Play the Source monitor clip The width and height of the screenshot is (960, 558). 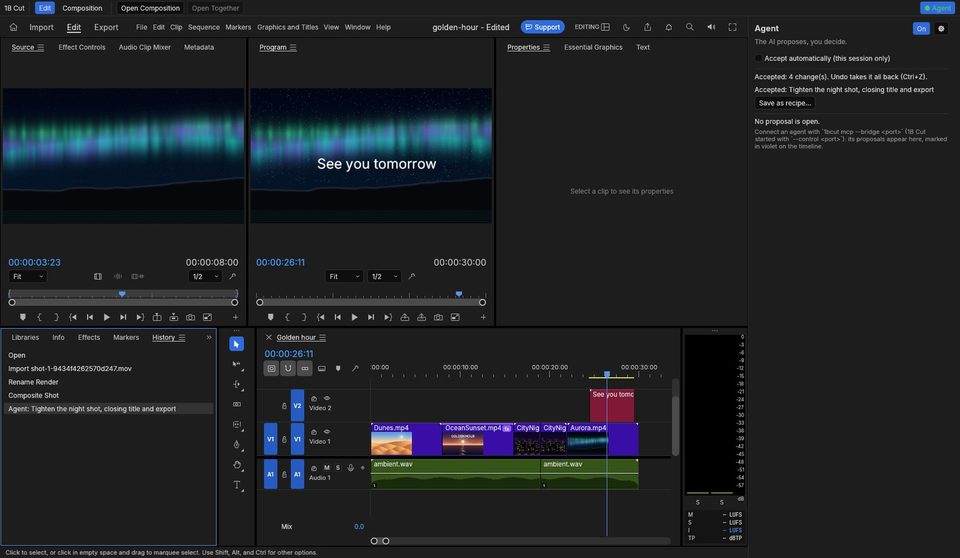click(107, 317)
